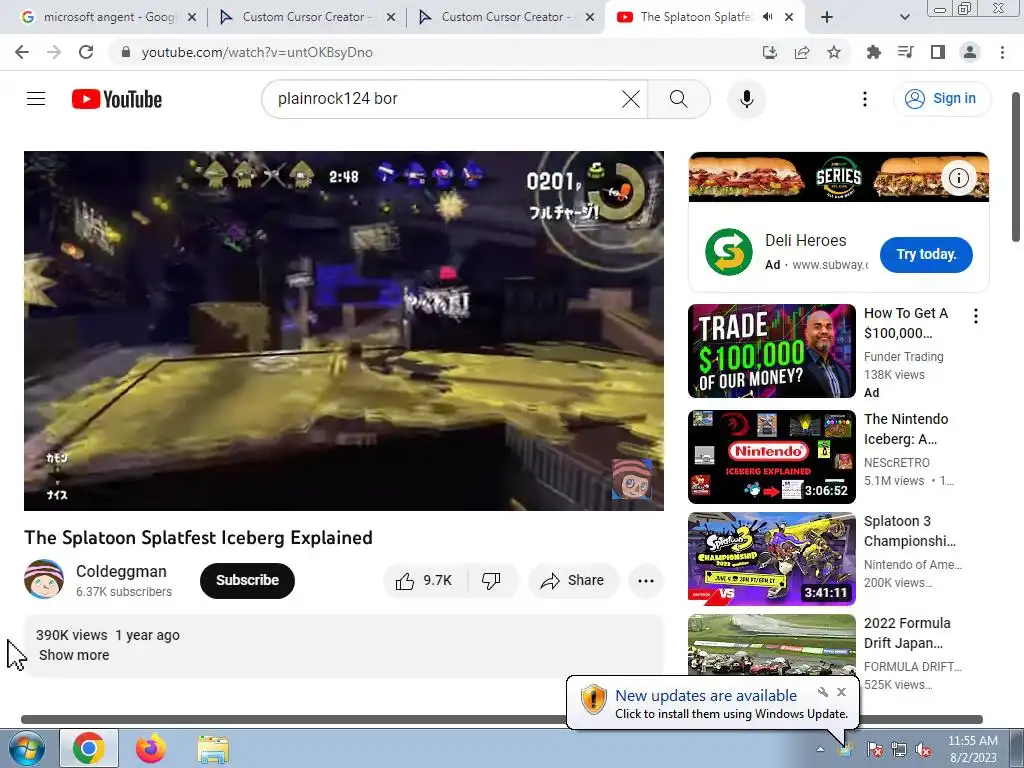Reload the YouTube page
Screen dimensions: 1024x768
pyautogui.click(x=86, y=52)
